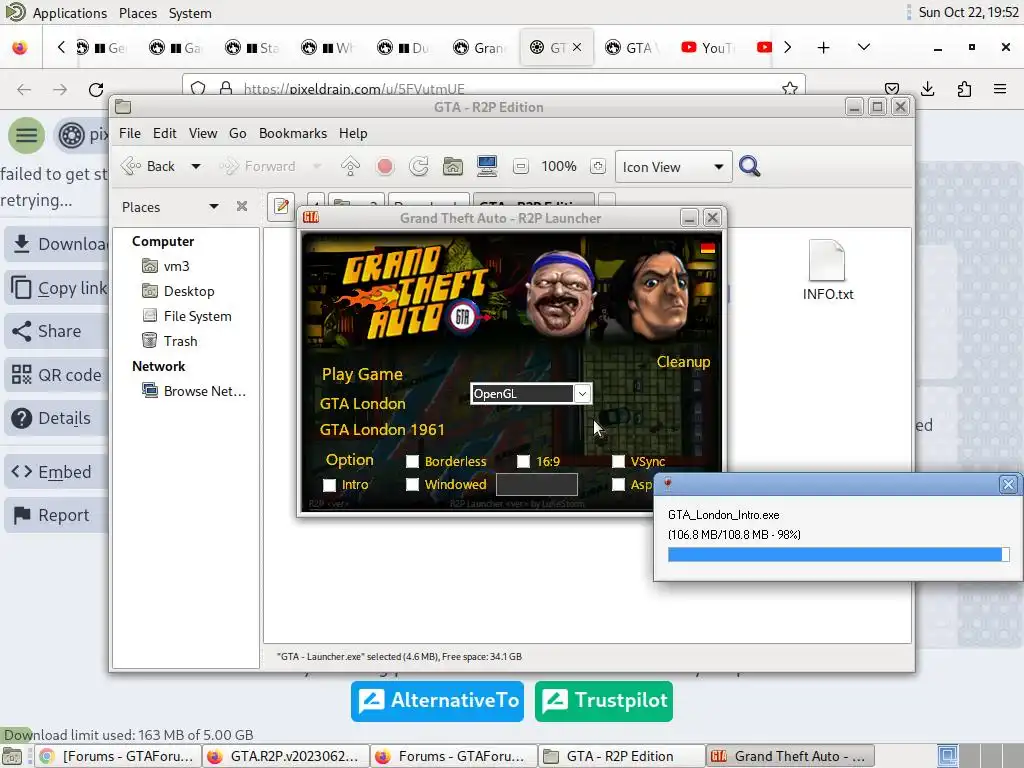Click the Computer toolbar icon
The height and width of the screenshot is (768, 1024).
(487, 167)
